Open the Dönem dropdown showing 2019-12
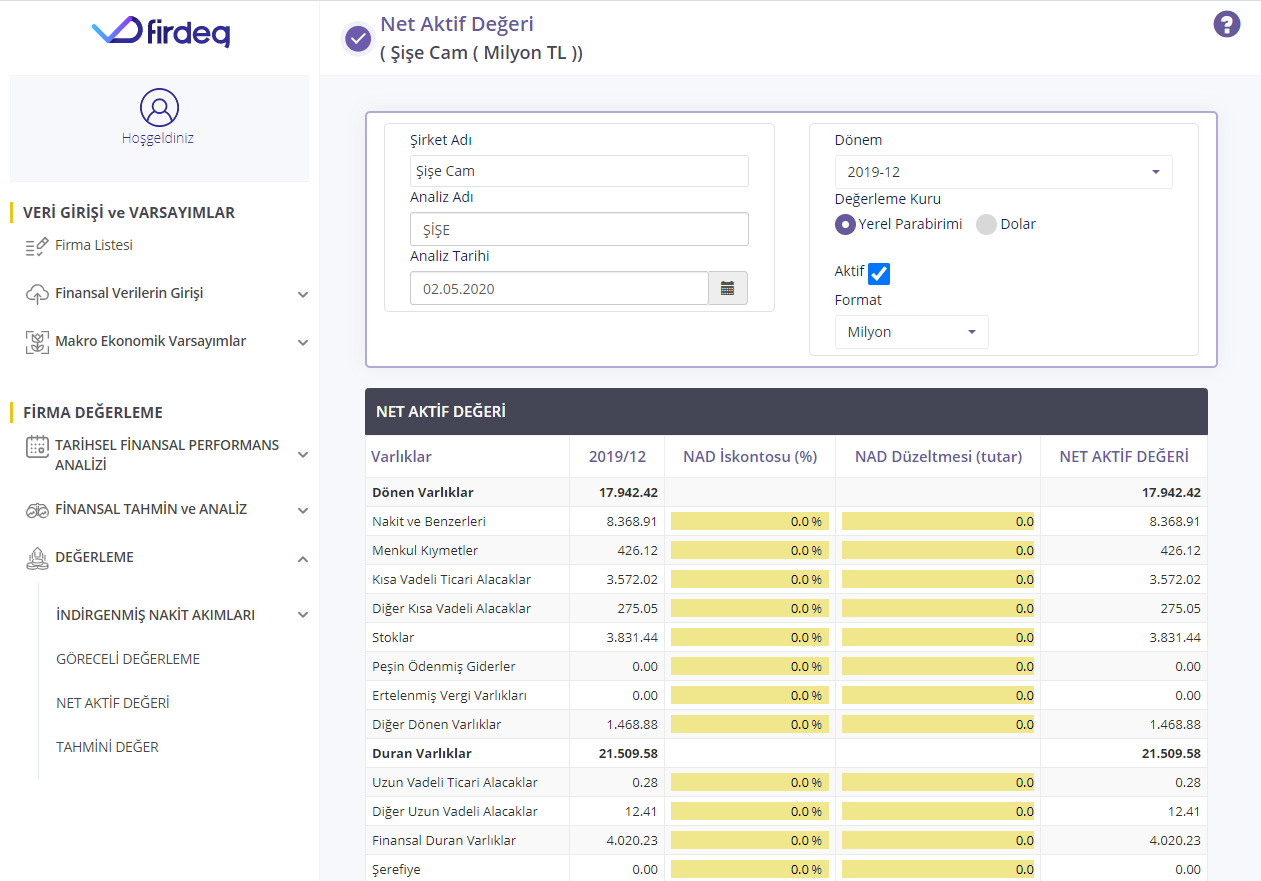The height and width of the screenshot is (881, 1261). pyautogui.click(x=1003, y=172)
